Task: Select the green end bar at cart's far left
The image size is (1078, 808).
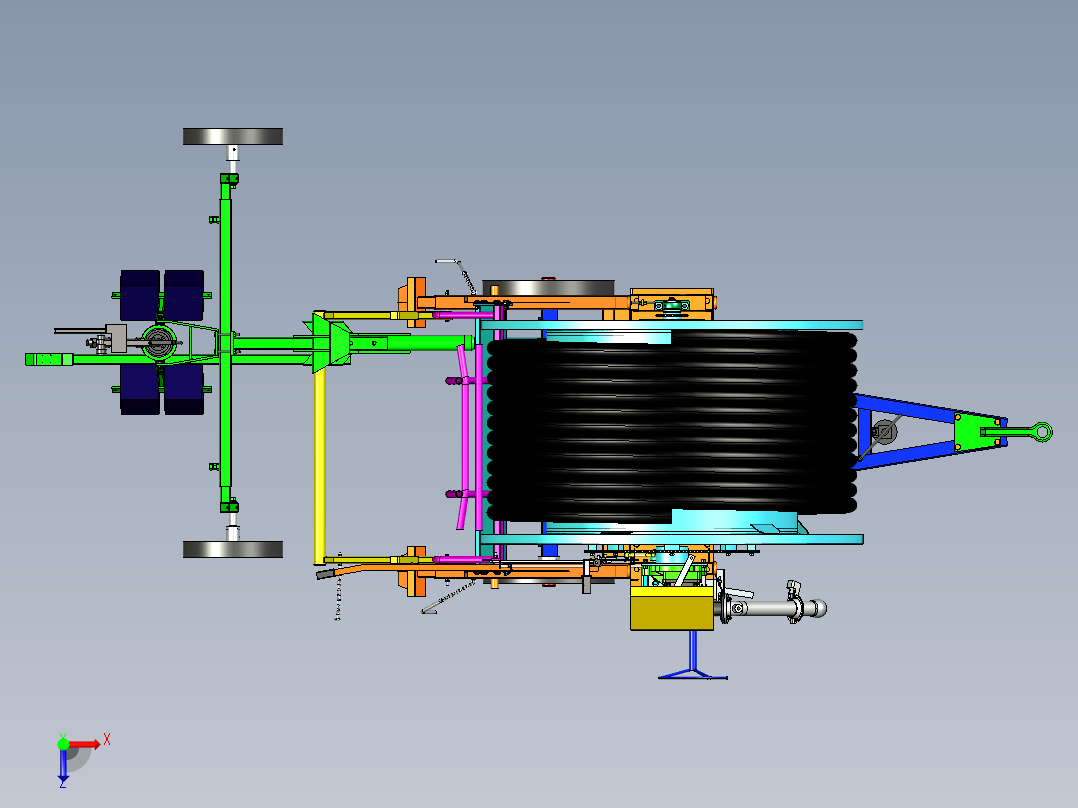Action: pyautogui.click(x=49, y=359)
